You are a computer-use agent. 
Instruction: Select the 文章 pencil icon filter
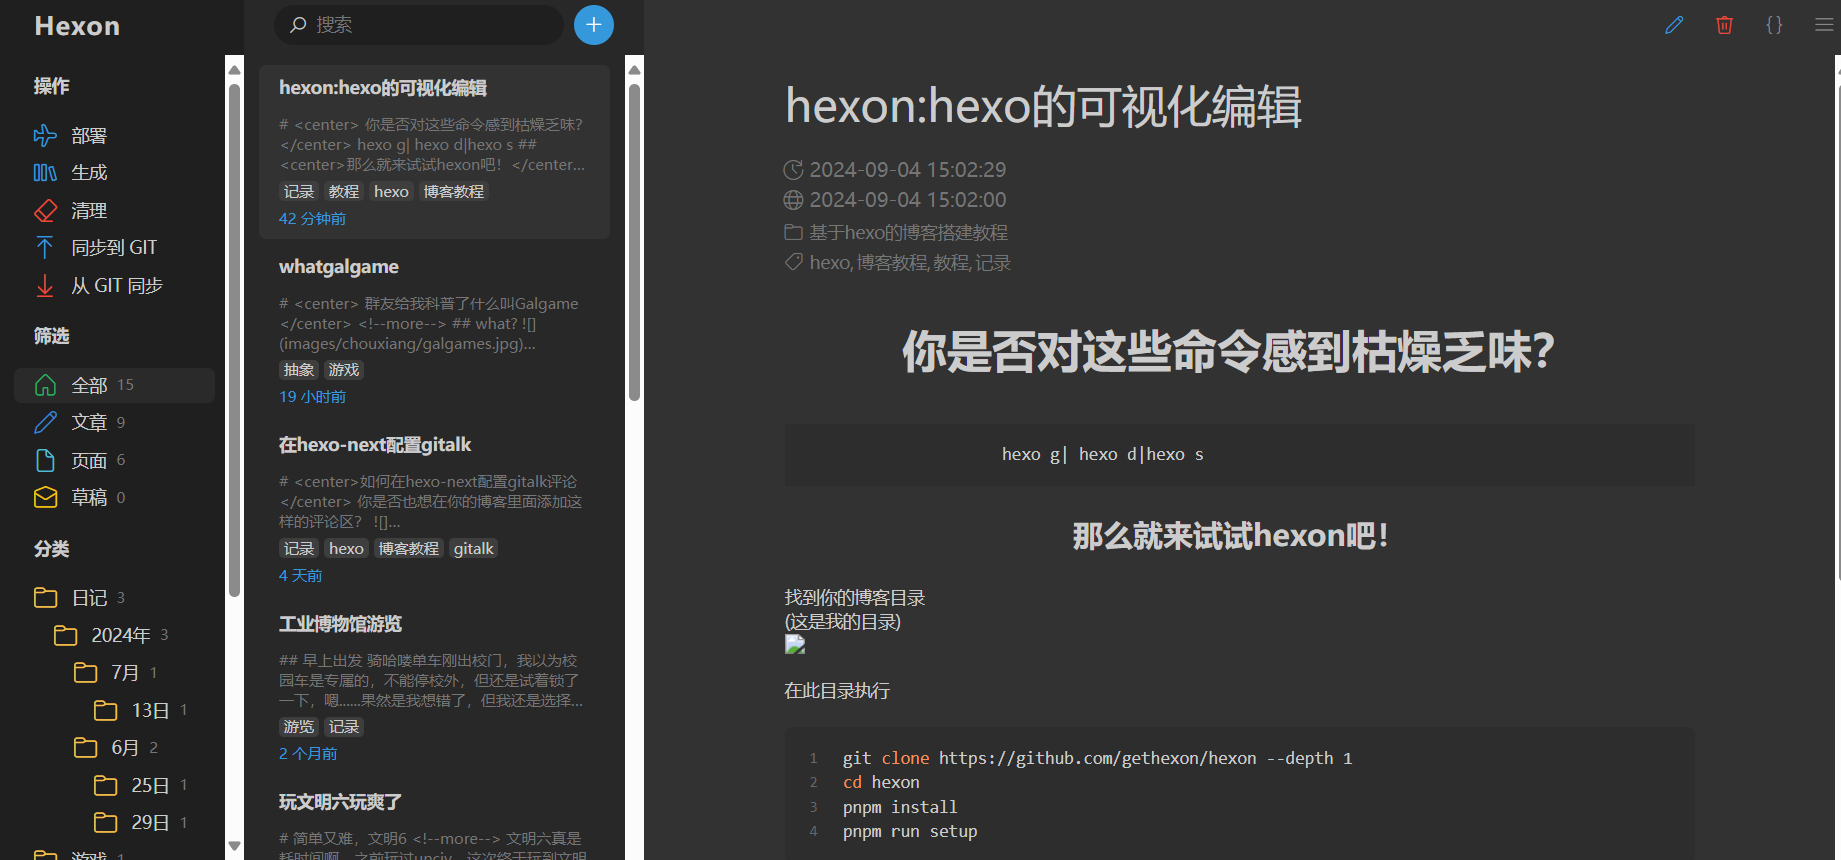(x=45, y=423)
